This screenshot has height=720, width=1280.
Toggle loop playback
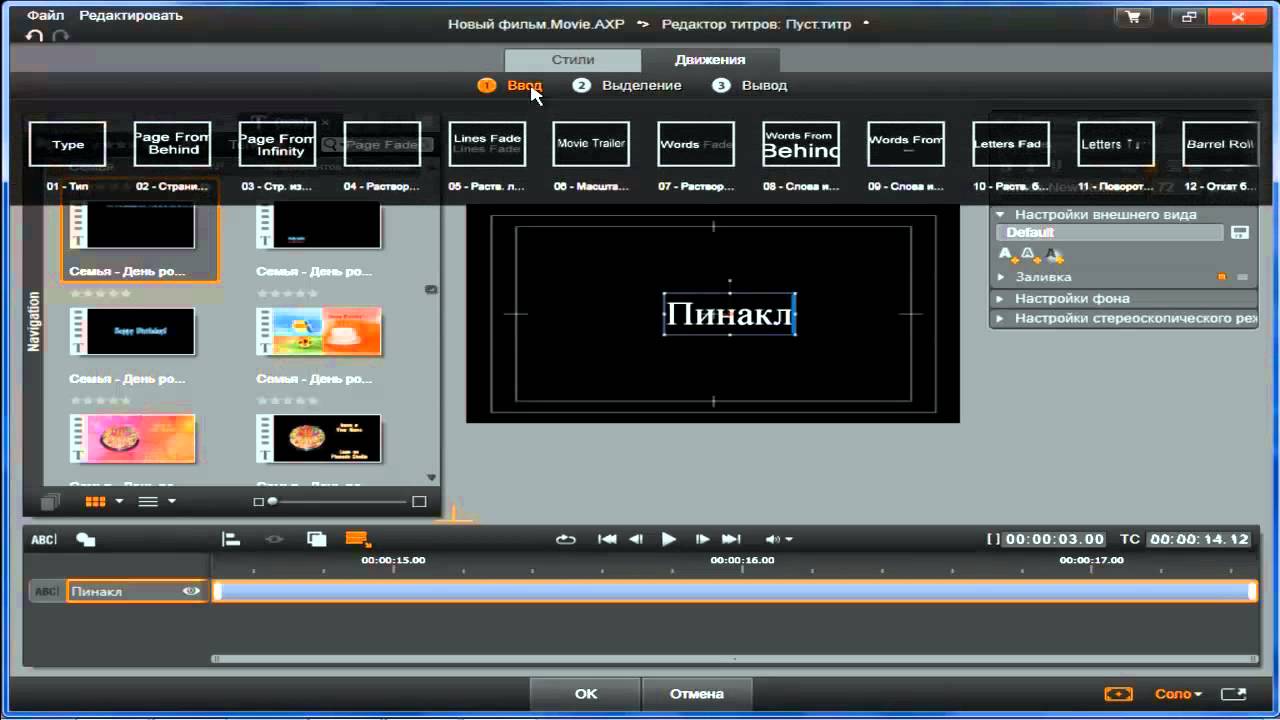click(x=566, y=539)
